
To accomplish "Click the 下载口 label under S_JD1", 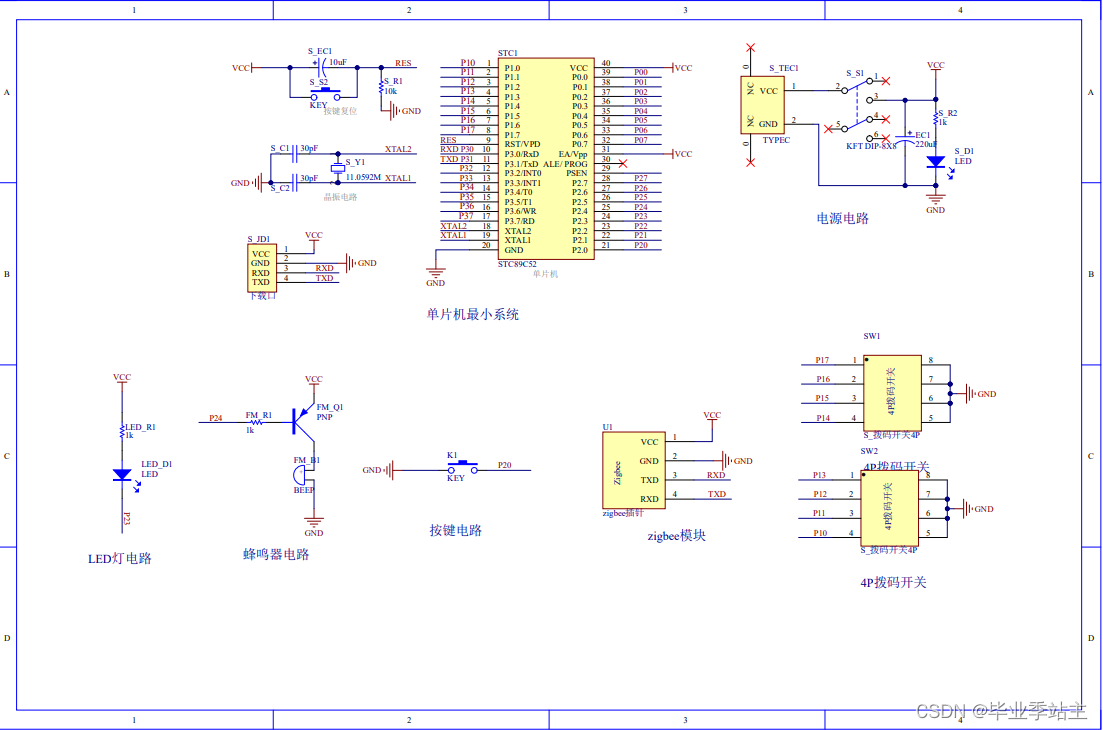I will [262, 296].
